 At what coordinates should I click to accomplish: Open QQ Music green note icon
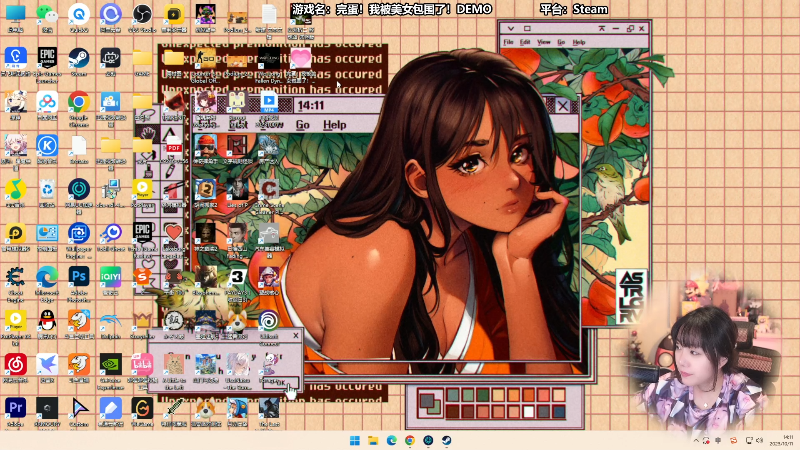coord(15,189)
